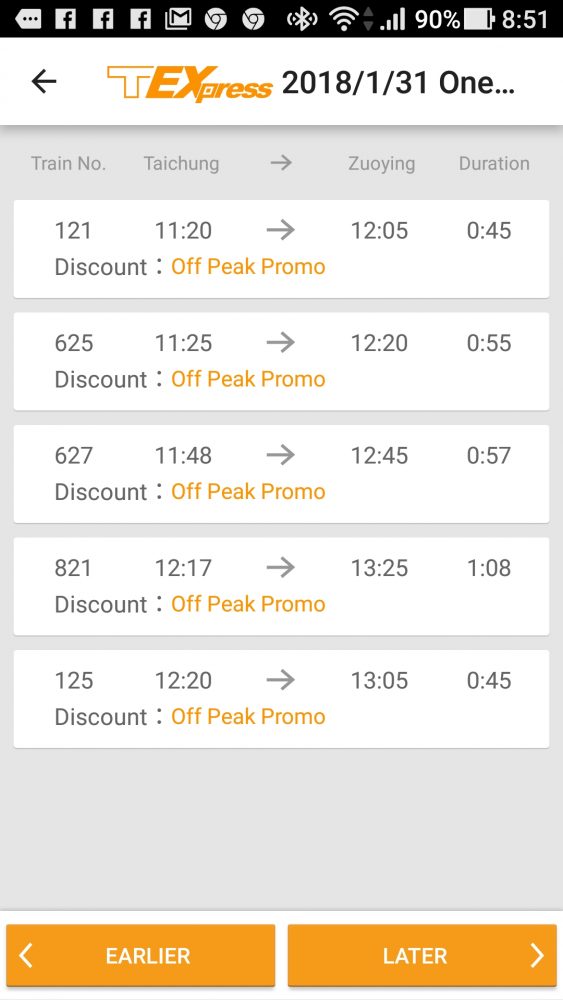Viewport: 563px width, 1000px height.
Task: Choose train 627 arriving at 12:45
Action: pos(281,474)
